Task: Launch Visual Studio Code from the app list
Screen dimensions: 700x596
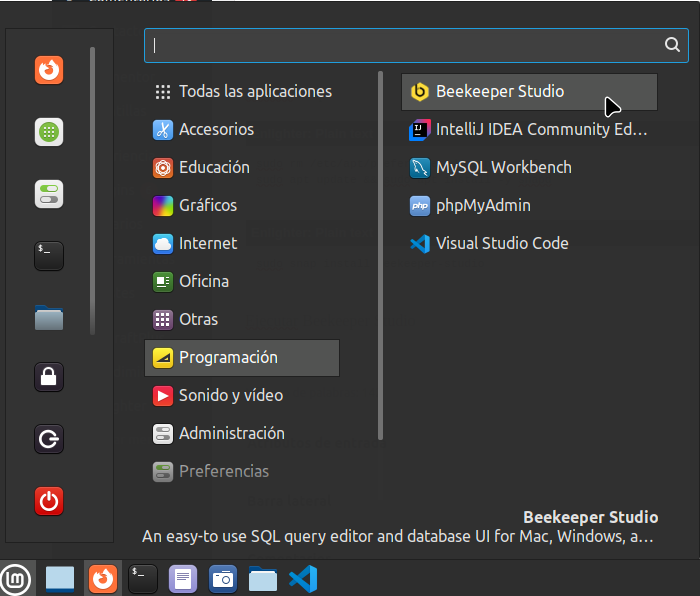Action: click(x=501, y=244)
